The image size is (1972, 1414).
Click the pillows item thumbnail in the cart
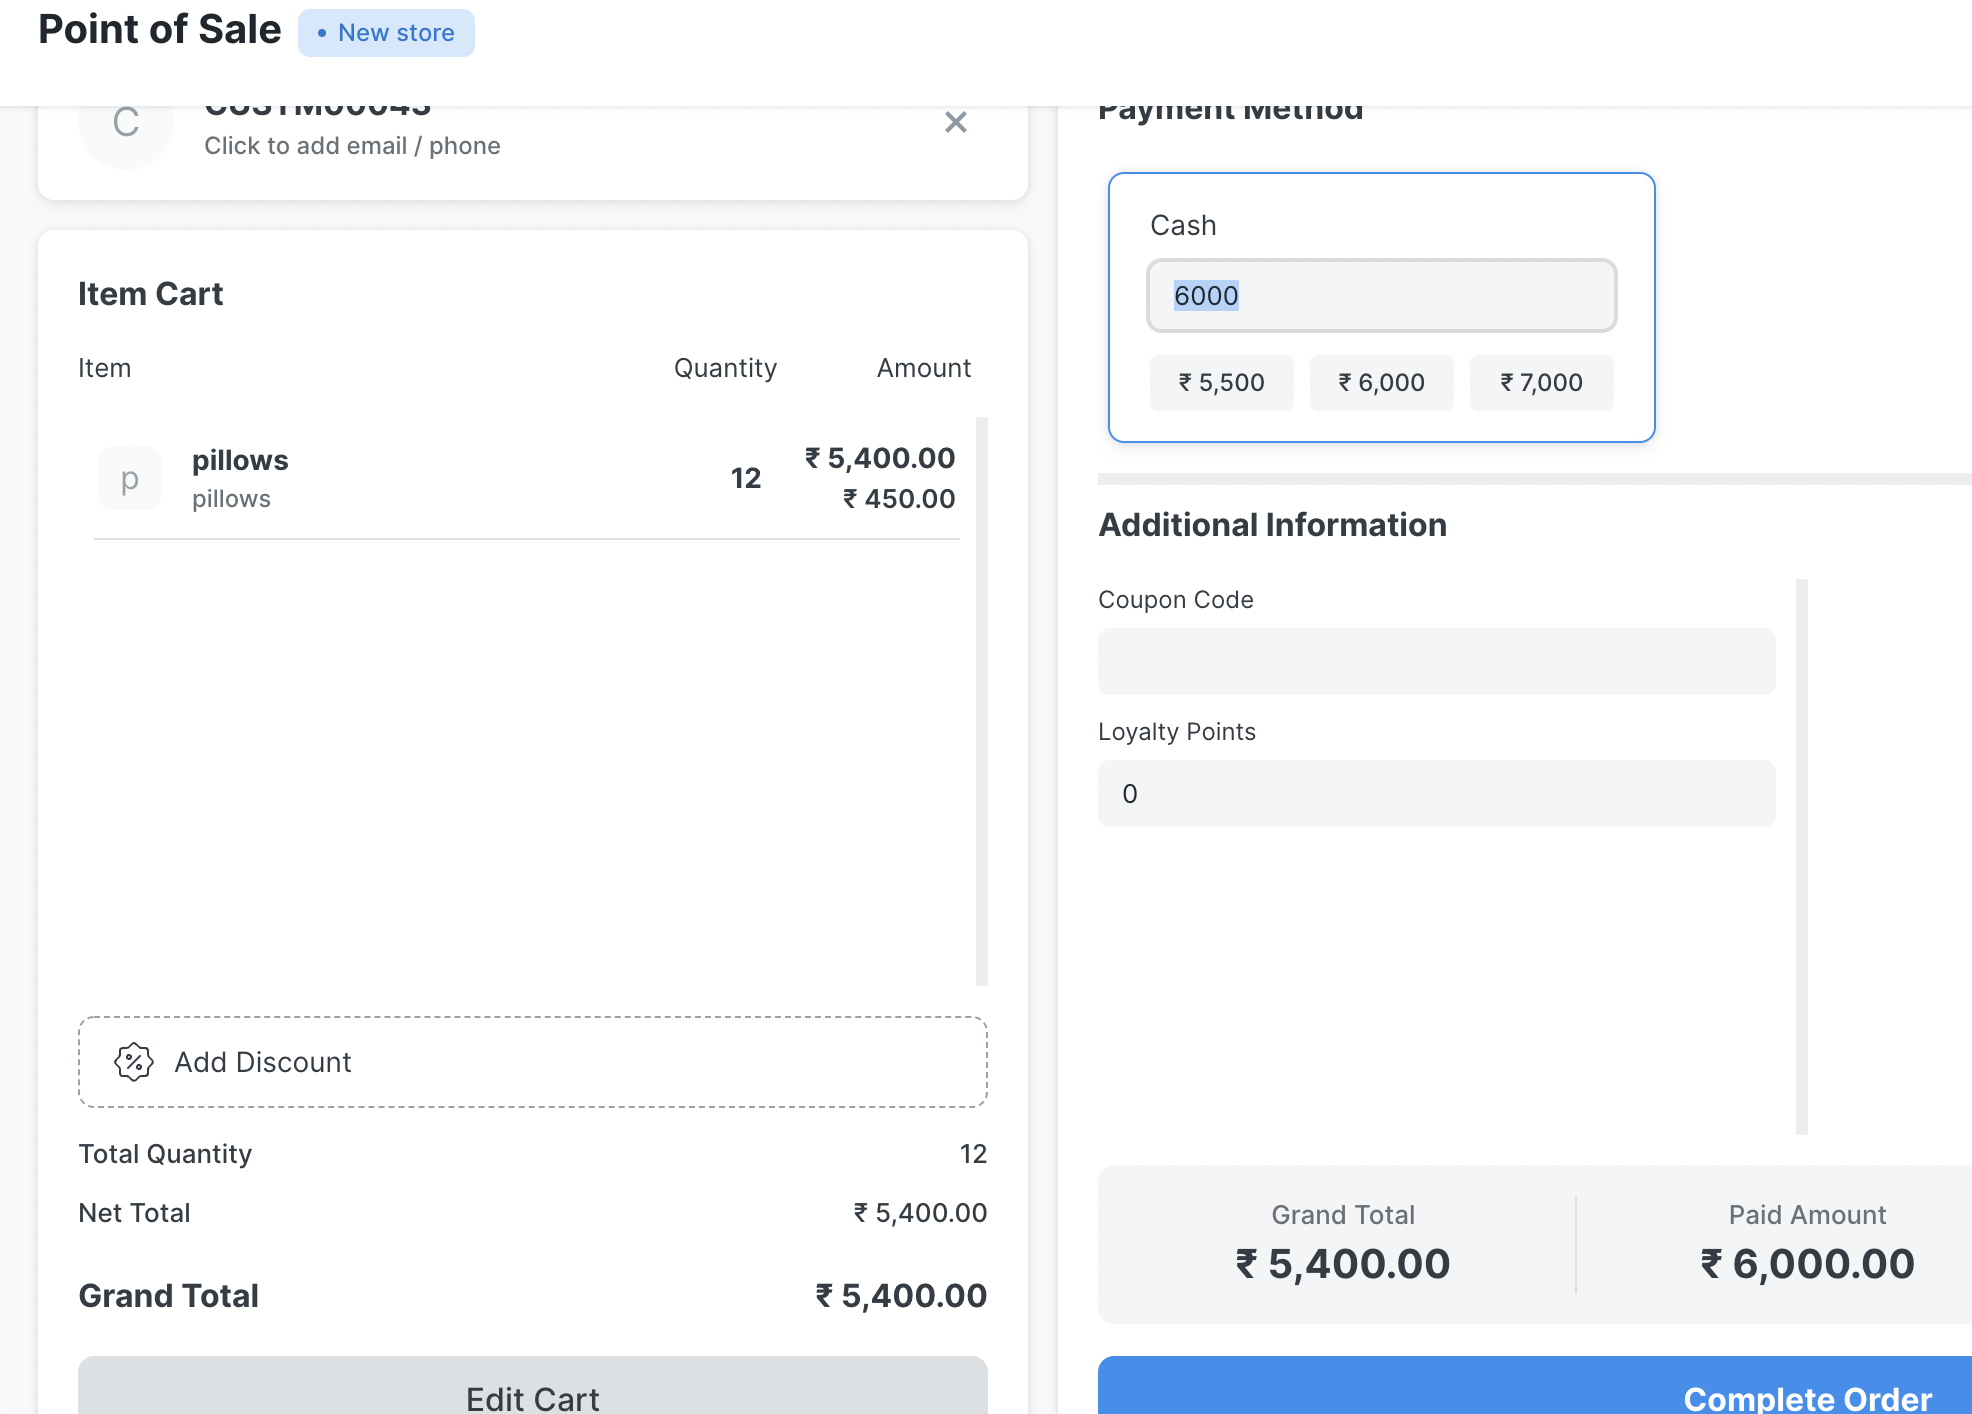[x=128, y=478]
